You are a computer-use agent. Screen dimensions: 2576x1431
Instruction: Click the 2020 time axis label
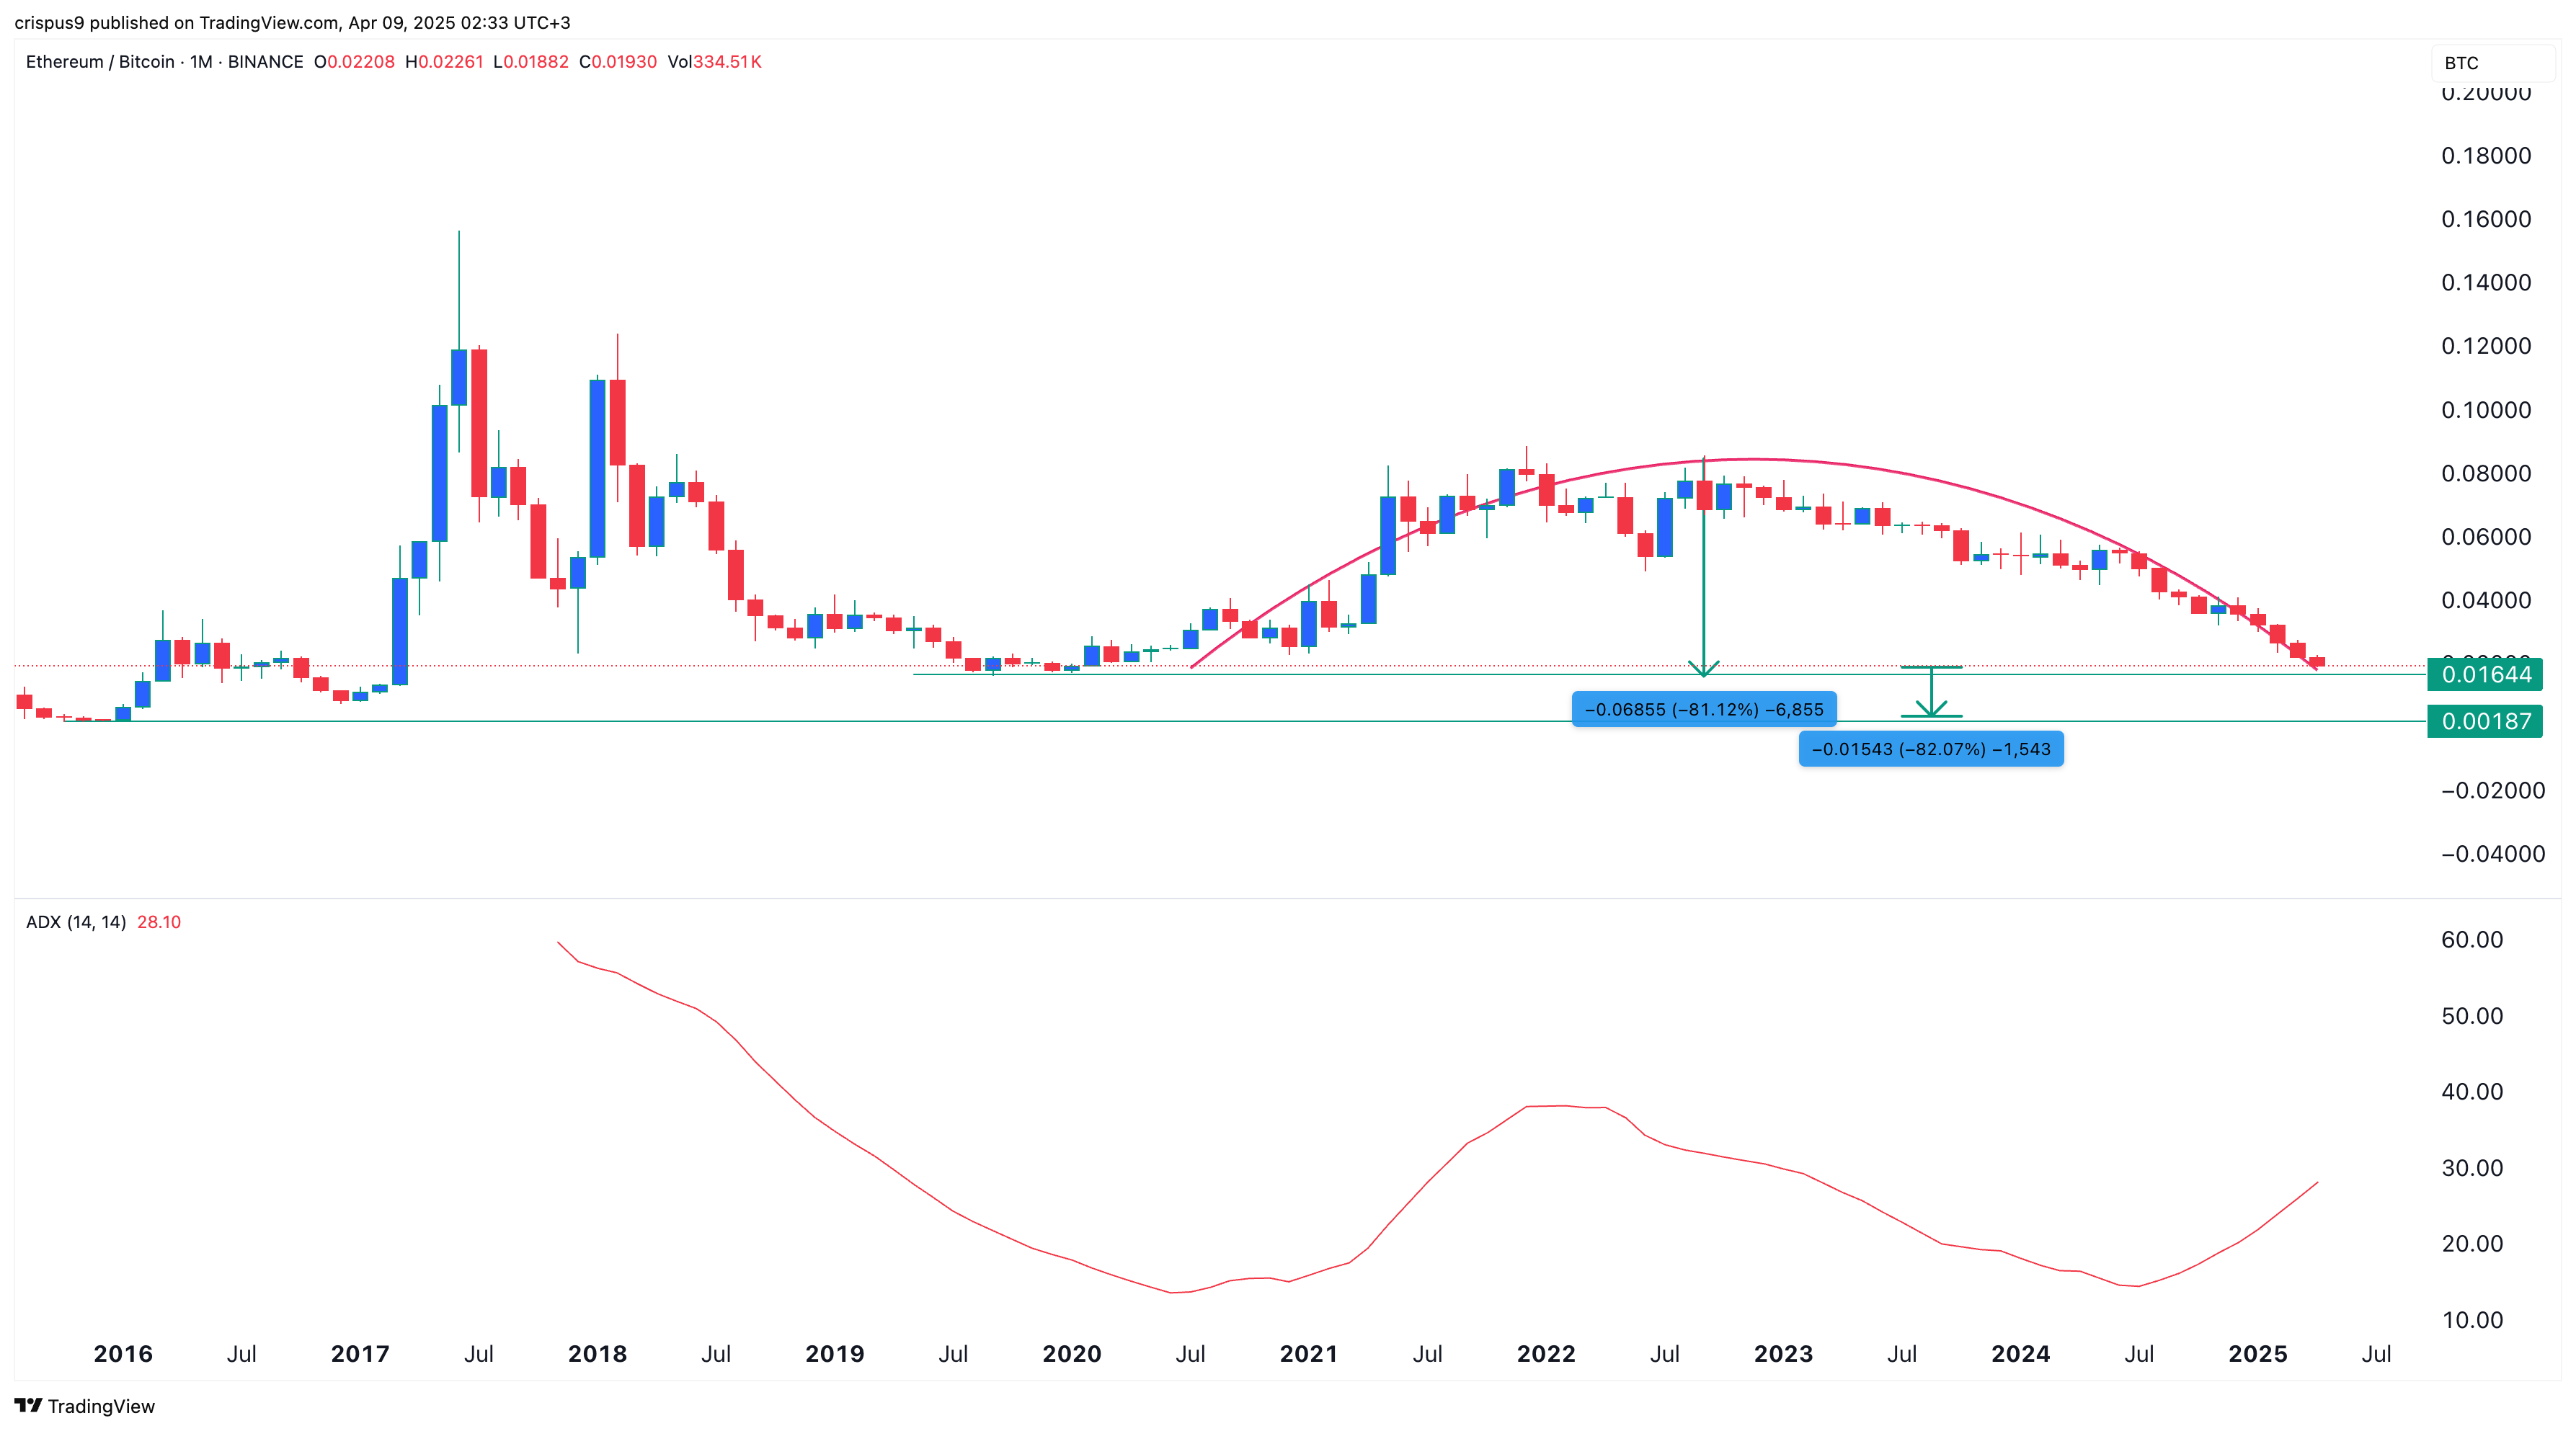(x=1071, y=1354)
